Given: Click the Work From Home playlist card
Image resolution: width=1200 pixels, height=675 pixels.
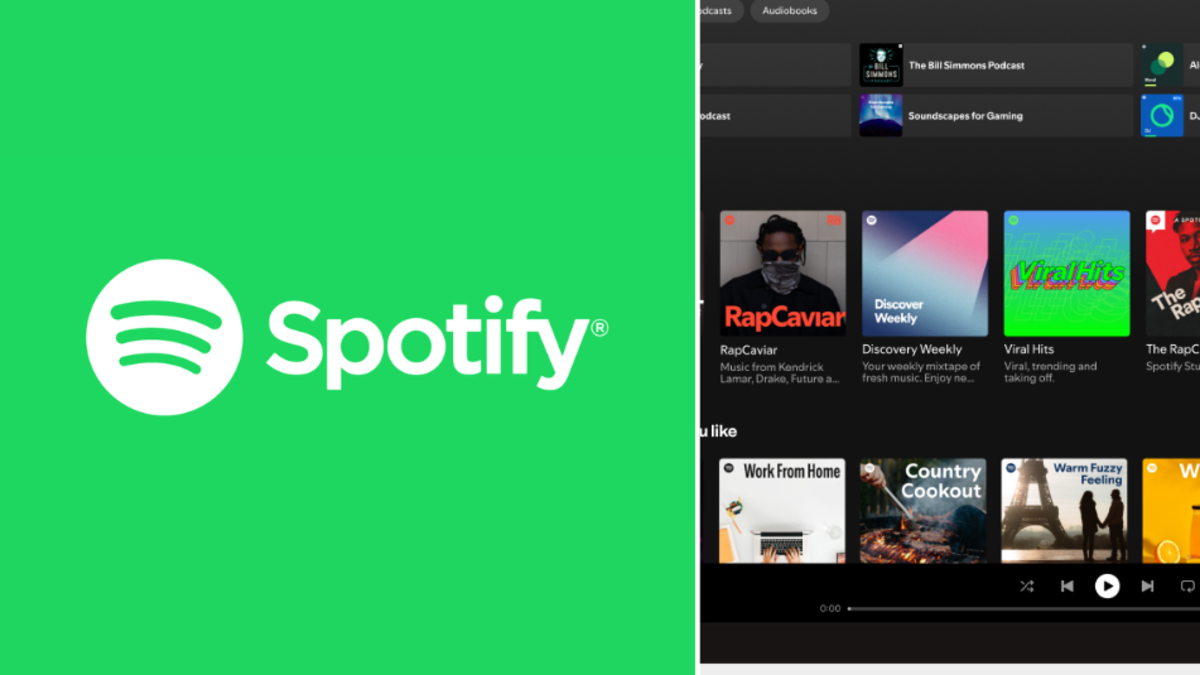Looking at the screenshot, I should (x=783, y=510).
